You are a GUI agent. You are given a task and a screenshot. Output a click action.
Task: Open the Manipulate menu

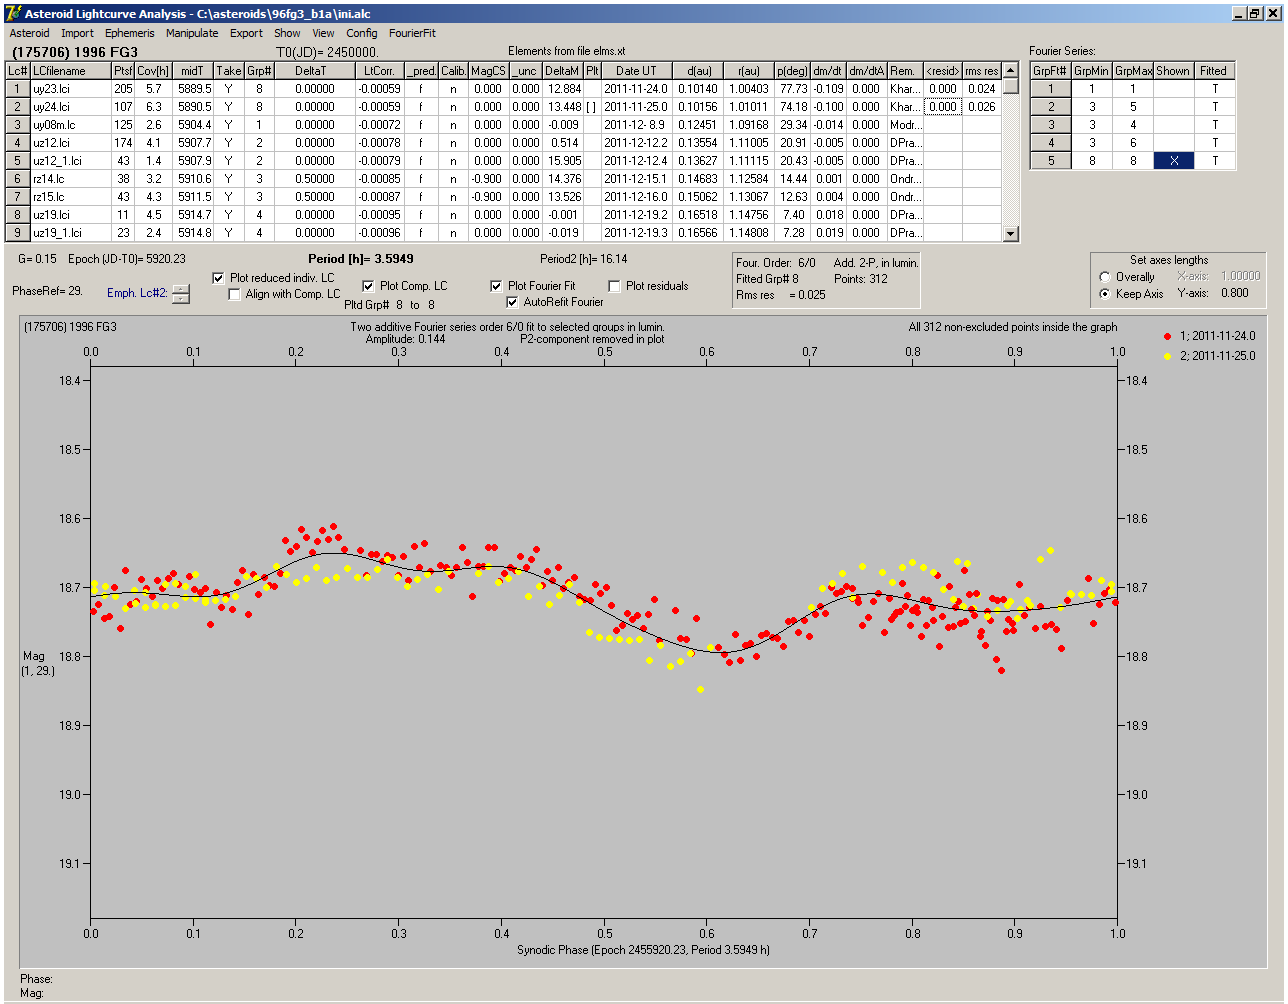click(x=192, y=33)
